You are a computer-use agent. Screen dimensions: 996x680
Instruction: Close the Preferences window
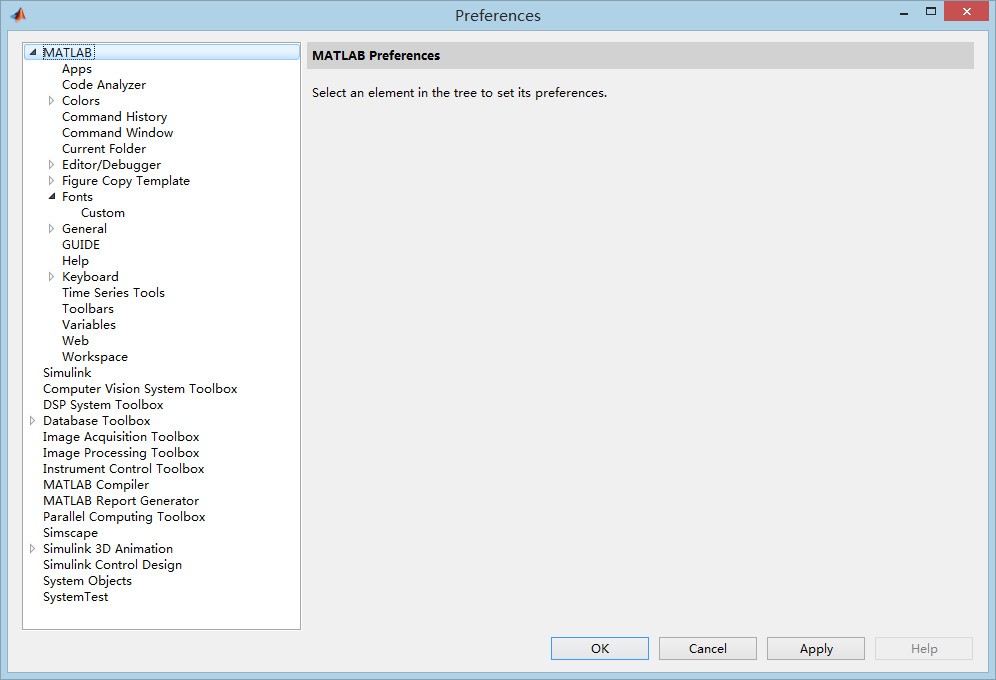click(968, 12)
